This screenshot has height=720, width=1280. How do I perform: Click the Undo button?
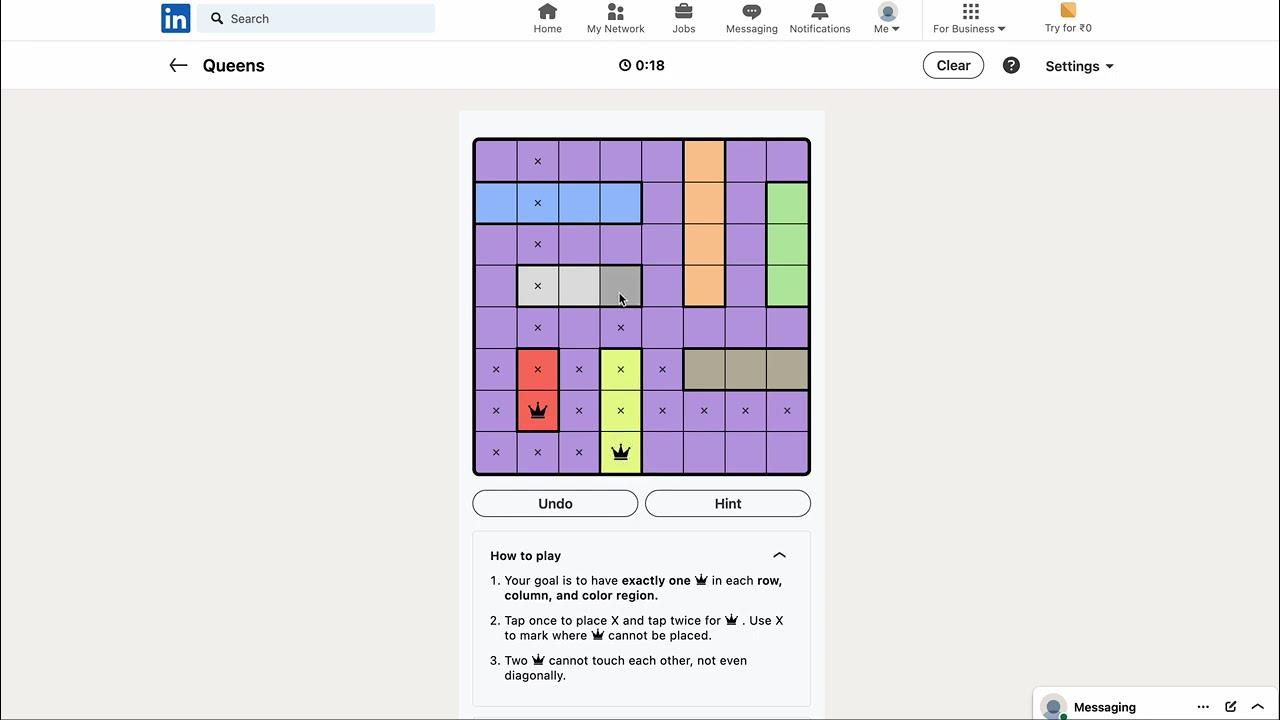[555, 504]
